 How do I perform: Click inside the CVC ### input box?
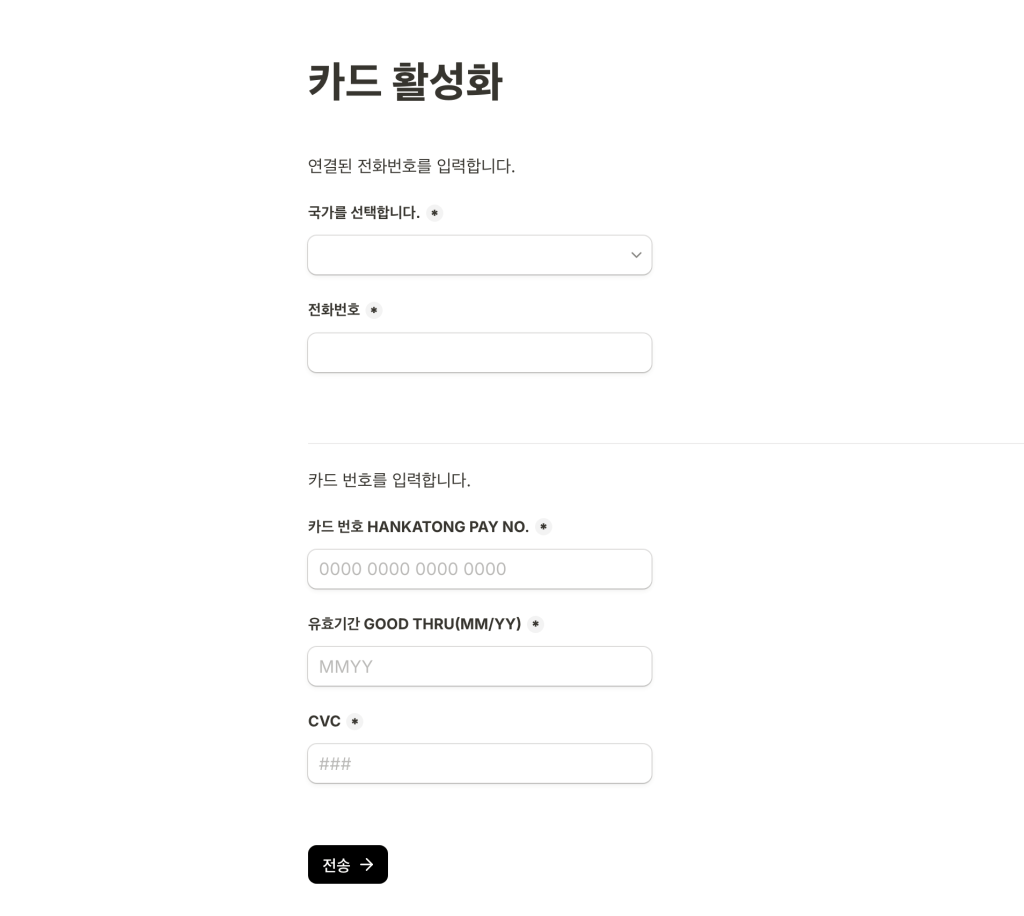pos(480,763)
